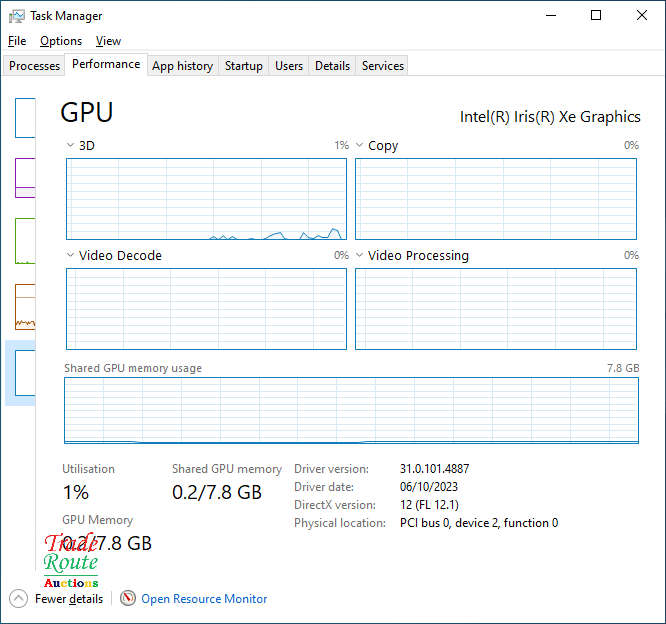Switch to the Startup tab
Viewport: 666px width, 624px height.
click(x=244, y=66)
